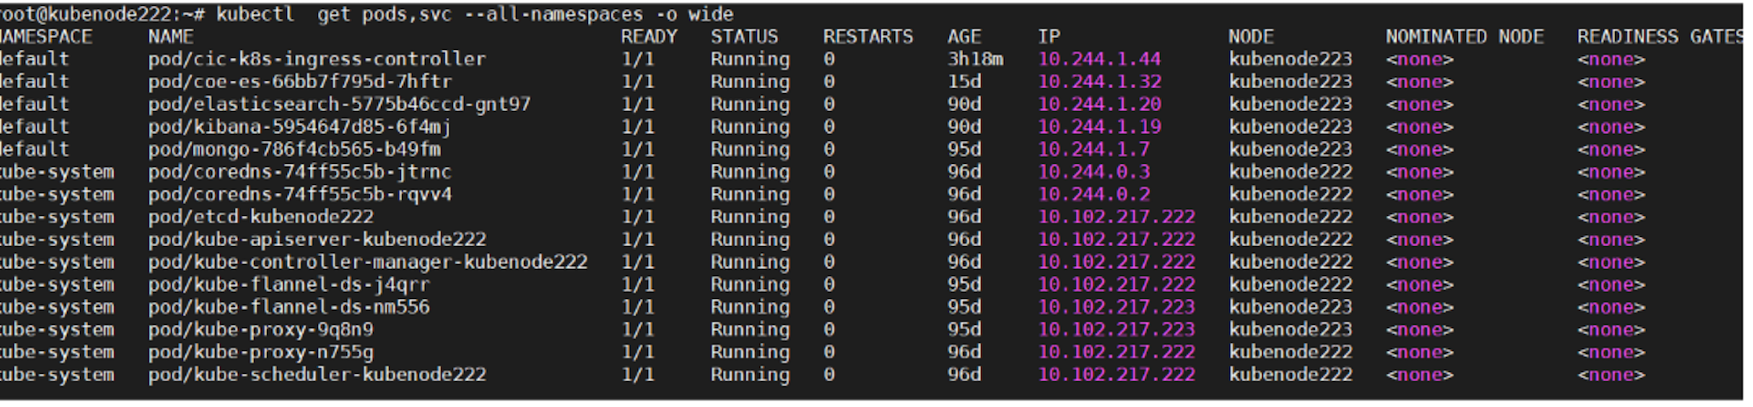Select the NODE column header
1753x407 pixels.
[x=1251, y=37]
